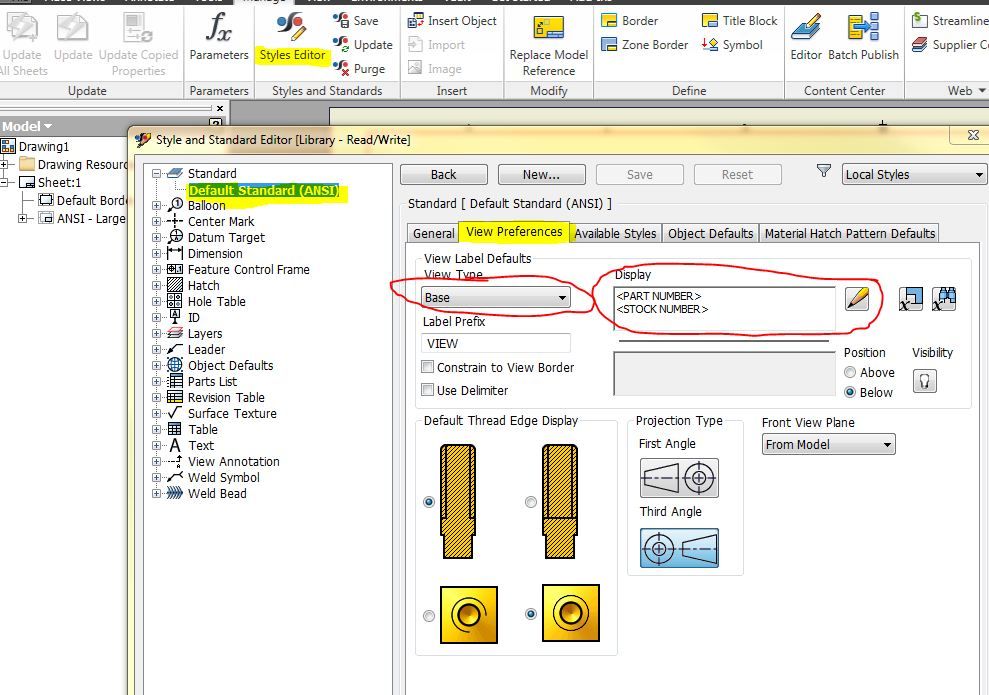
Task: Check the Use Delimiter box
Action: 428,390
